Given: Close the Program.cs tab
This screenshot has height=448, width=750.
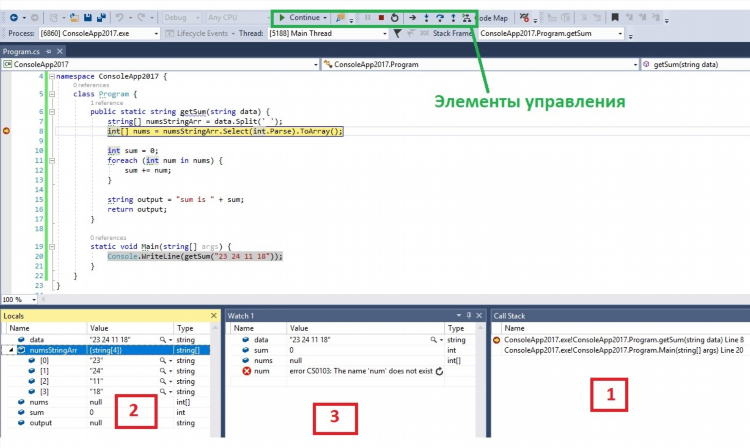Looking at the screenshot, I should tap(60, 51).
